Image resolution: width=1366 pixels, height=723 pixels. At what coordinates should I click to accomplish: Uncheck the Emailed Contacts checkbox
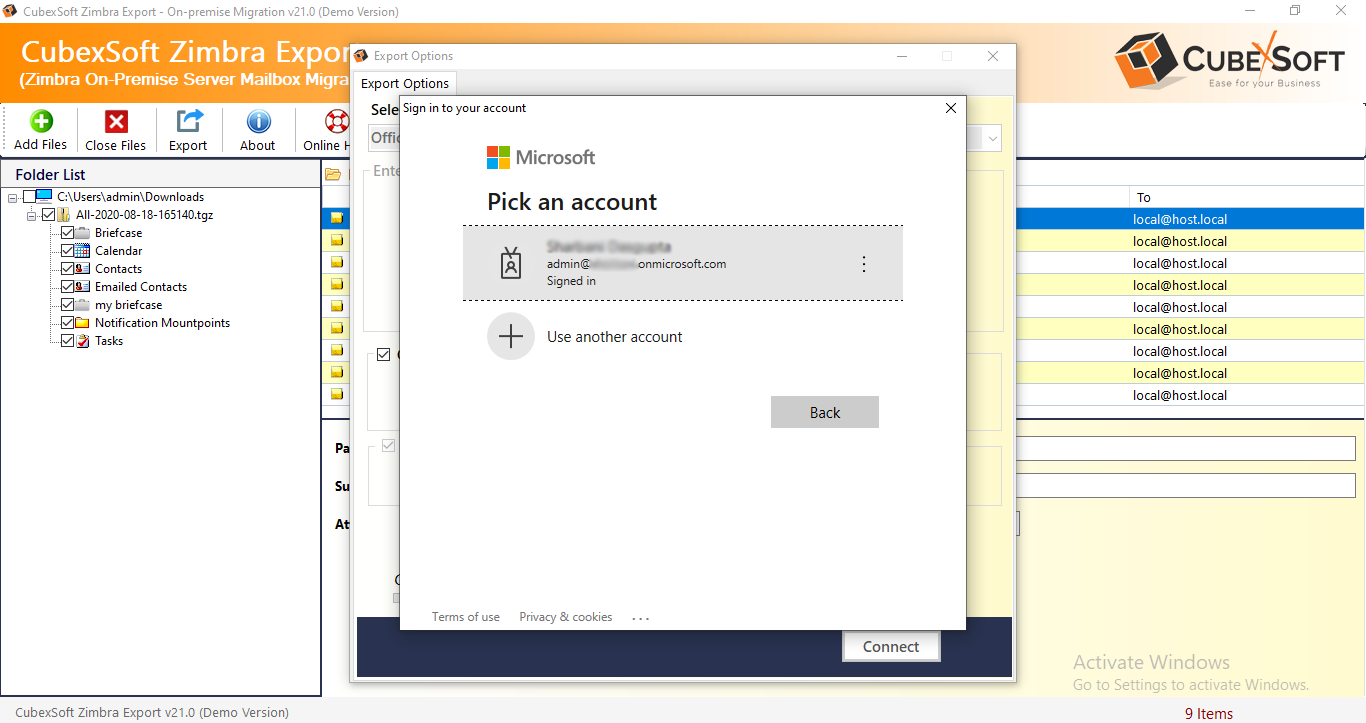click(x=67, y=287)
